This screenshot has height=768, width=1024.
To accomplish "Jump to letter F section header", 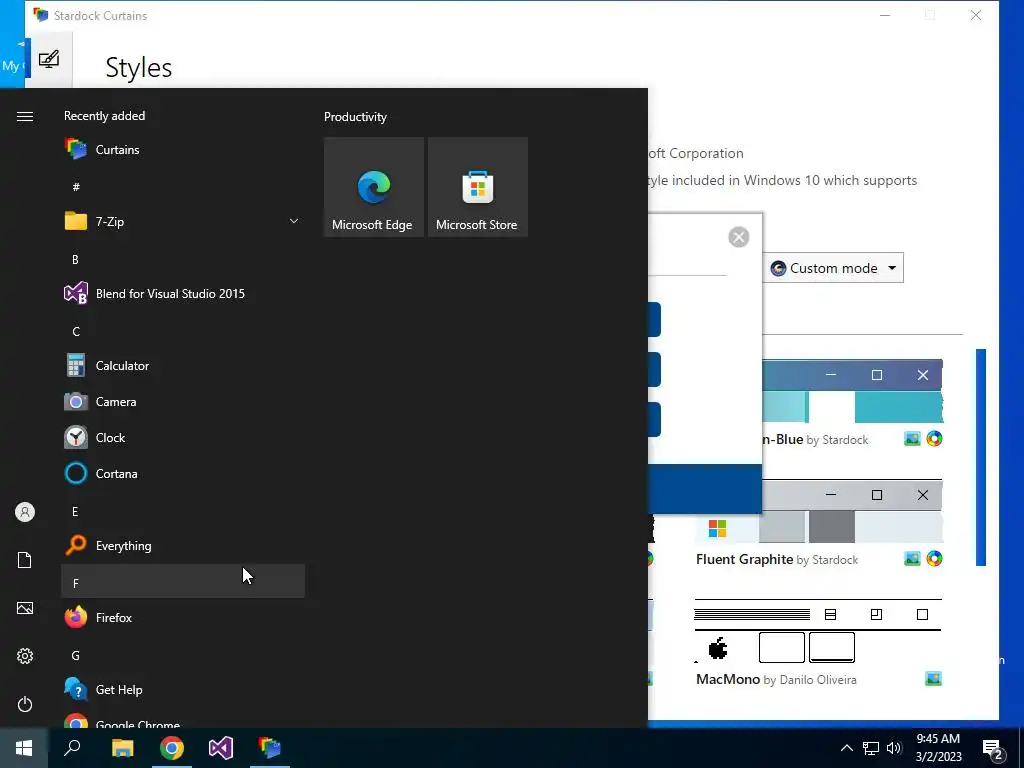I will coord(183,581).
